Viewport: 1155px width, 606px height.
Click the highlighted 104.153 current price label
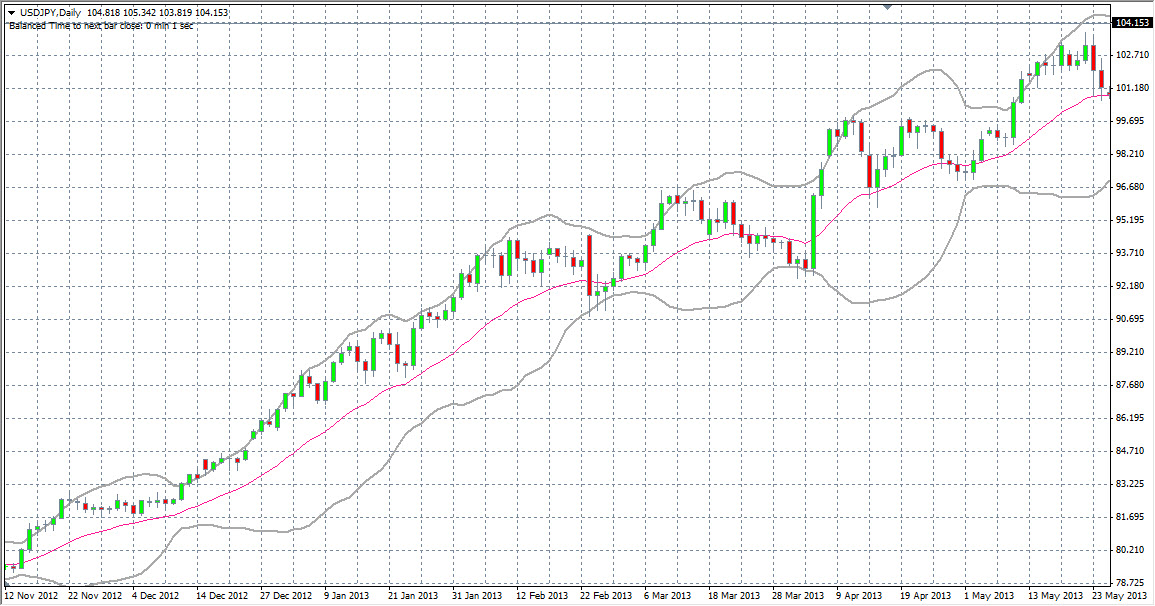coord(1133,22)
